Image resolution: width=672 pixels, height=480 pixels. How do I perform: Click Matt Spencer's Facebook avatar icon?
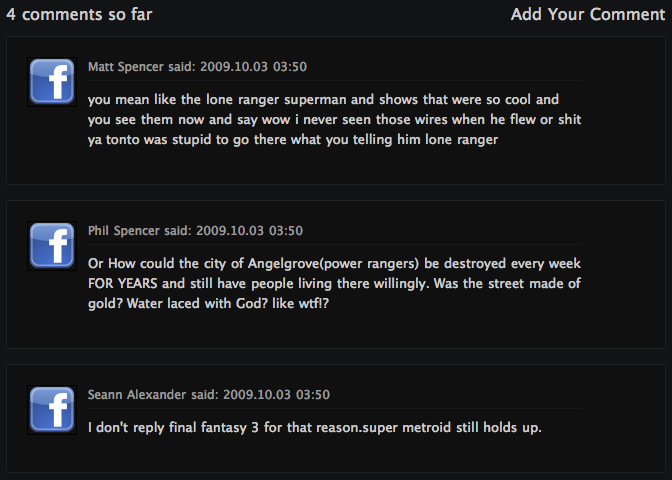coord(52,82)
